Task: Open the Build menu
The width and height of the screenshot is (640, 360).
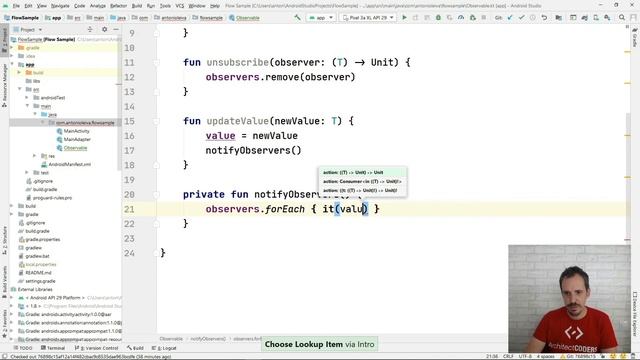Action: click(x=137, y=6)
